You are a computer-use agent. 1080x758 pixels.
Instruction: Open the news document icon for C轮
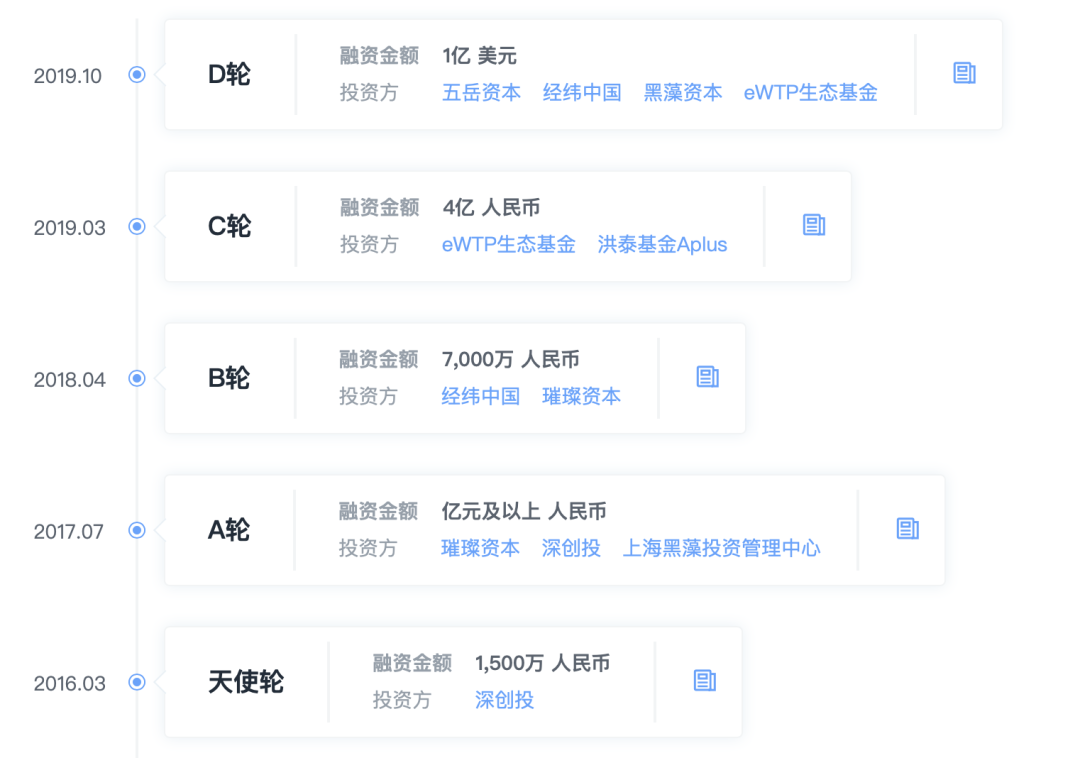click(x=814, y=225)
